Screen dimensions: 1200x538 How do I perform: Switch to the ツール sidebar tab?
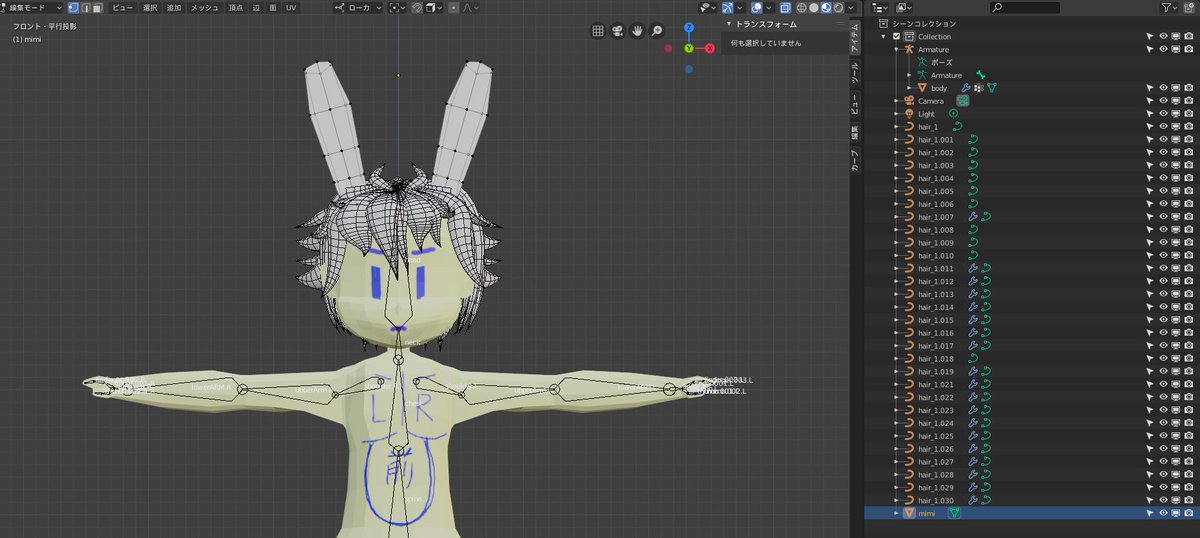855,72
